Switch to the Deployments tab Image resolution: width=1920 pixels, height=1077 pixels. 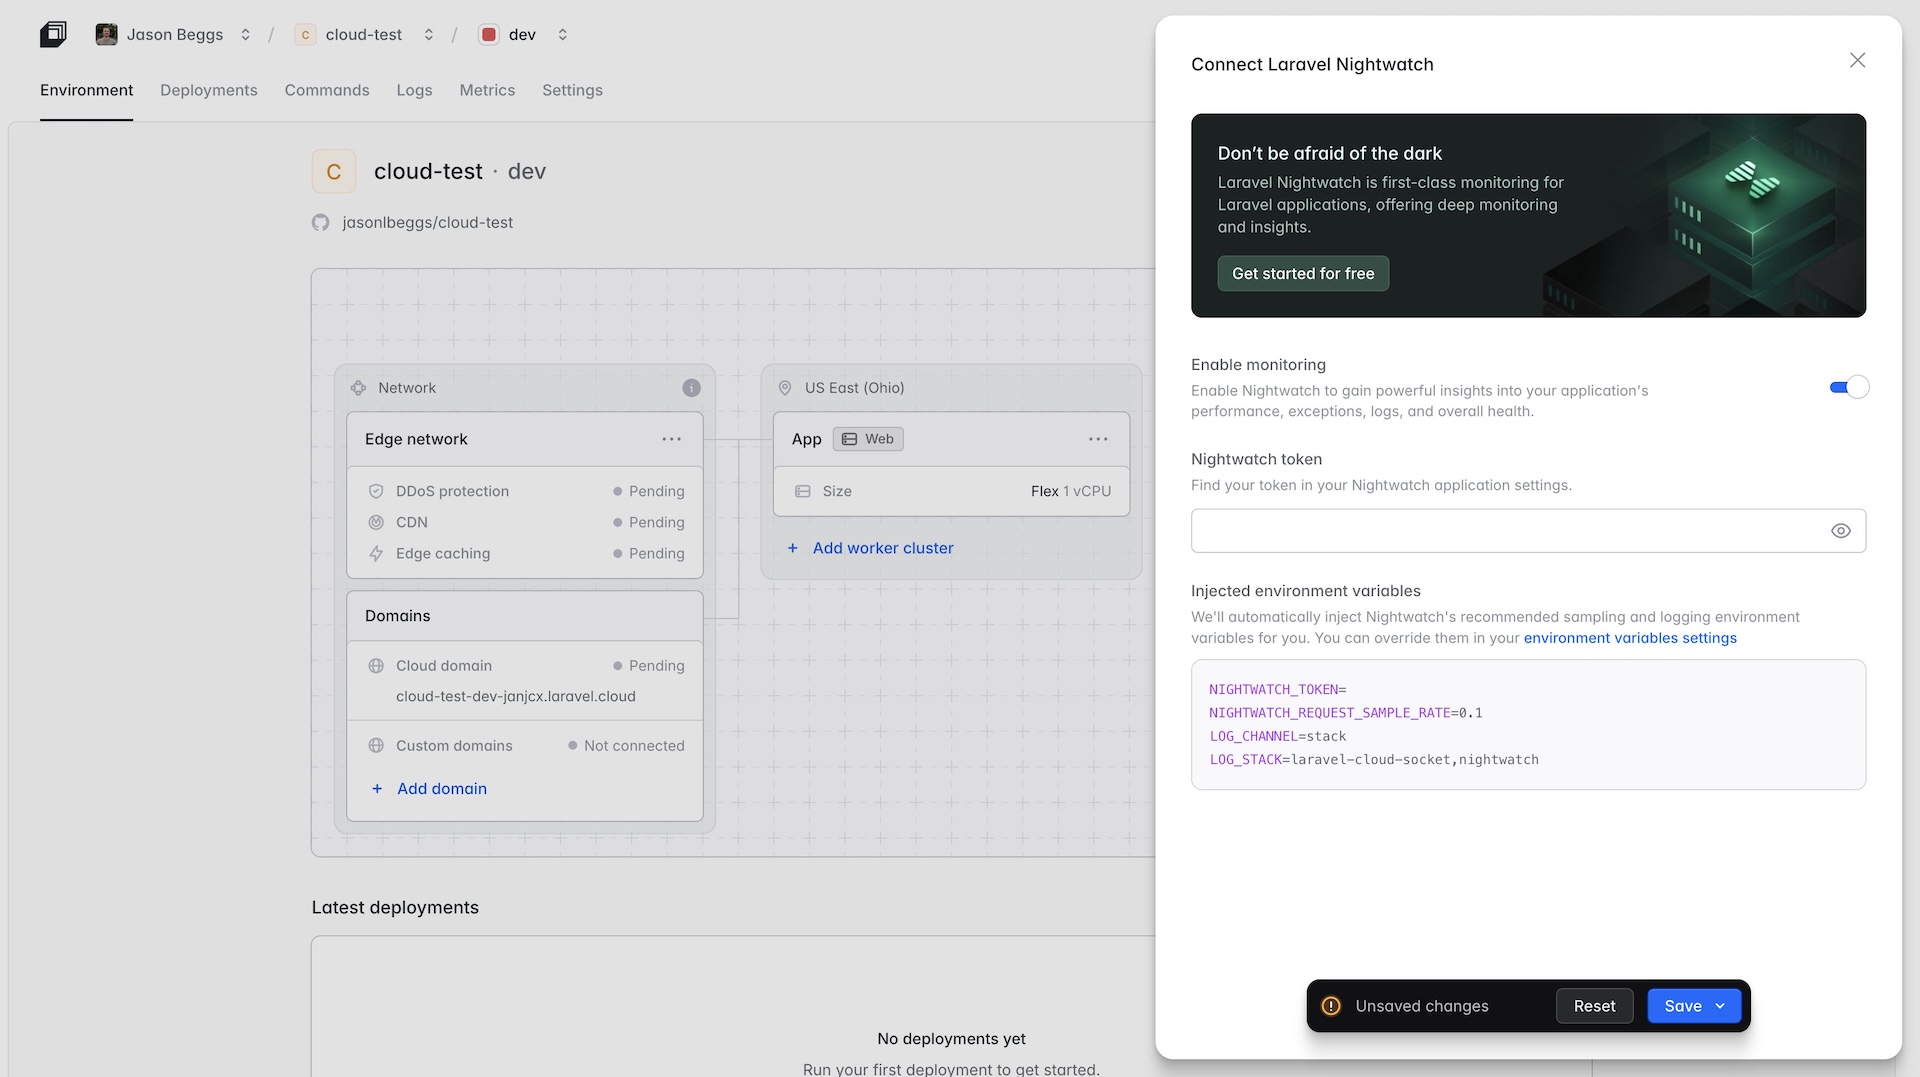point(209,90)
